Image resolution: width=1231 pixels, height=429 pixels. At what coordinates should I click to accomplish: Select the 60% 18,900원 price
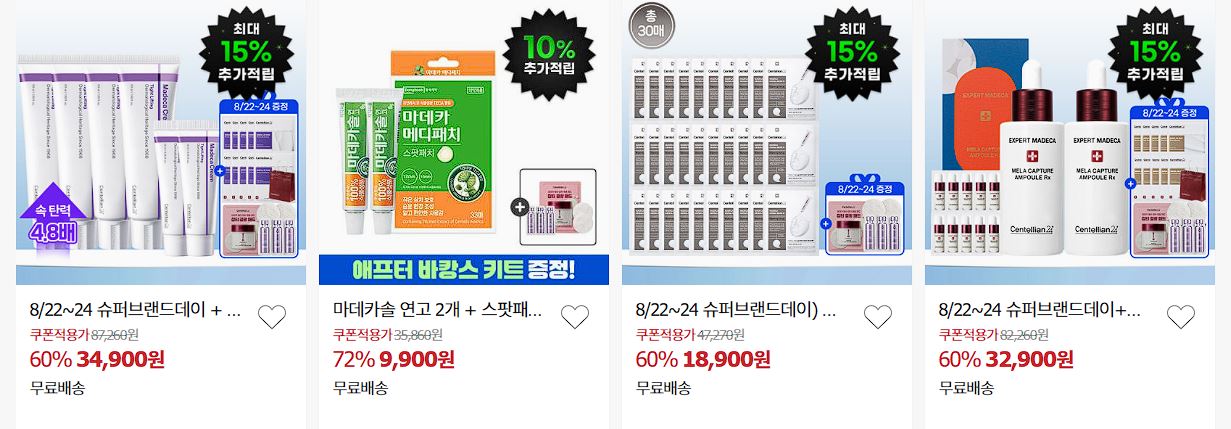point(703,359)
